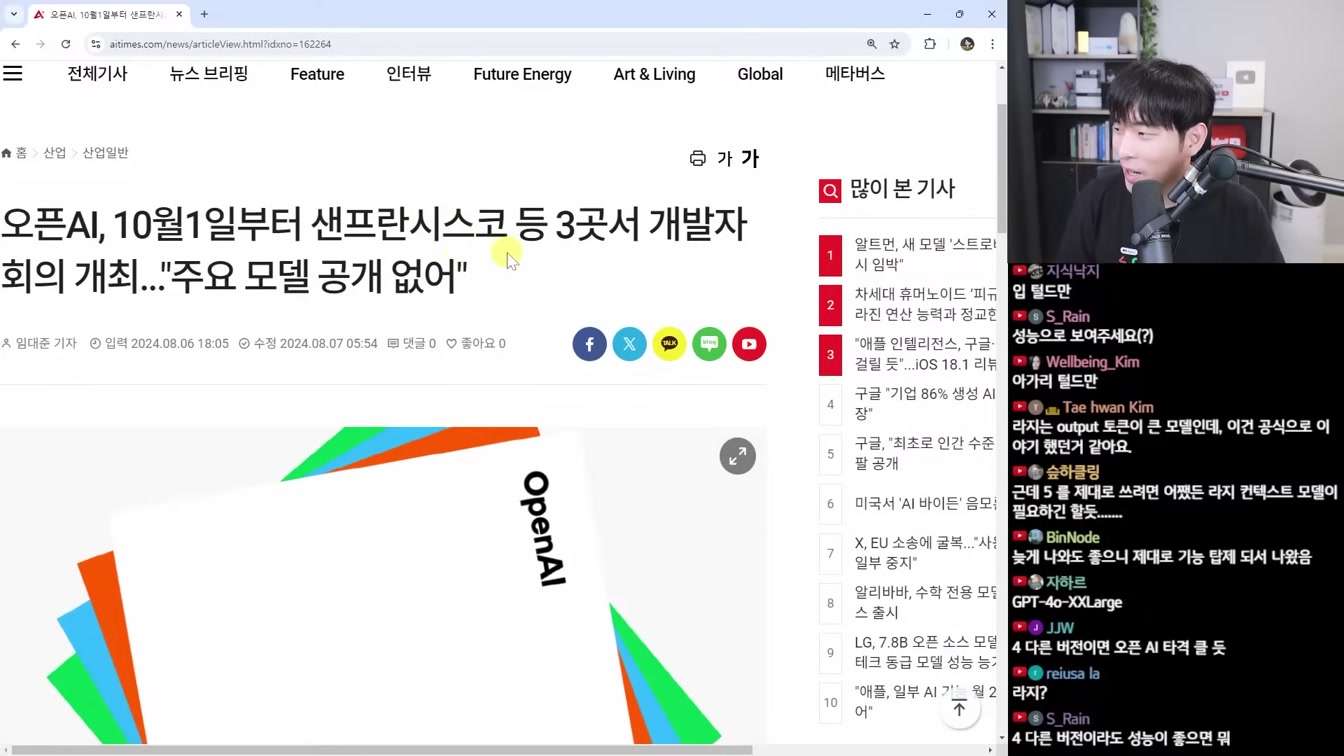Click chat username Wellbeing_Kim
The width and height of the screenshot is (1344, 756).
[1092, 362]
